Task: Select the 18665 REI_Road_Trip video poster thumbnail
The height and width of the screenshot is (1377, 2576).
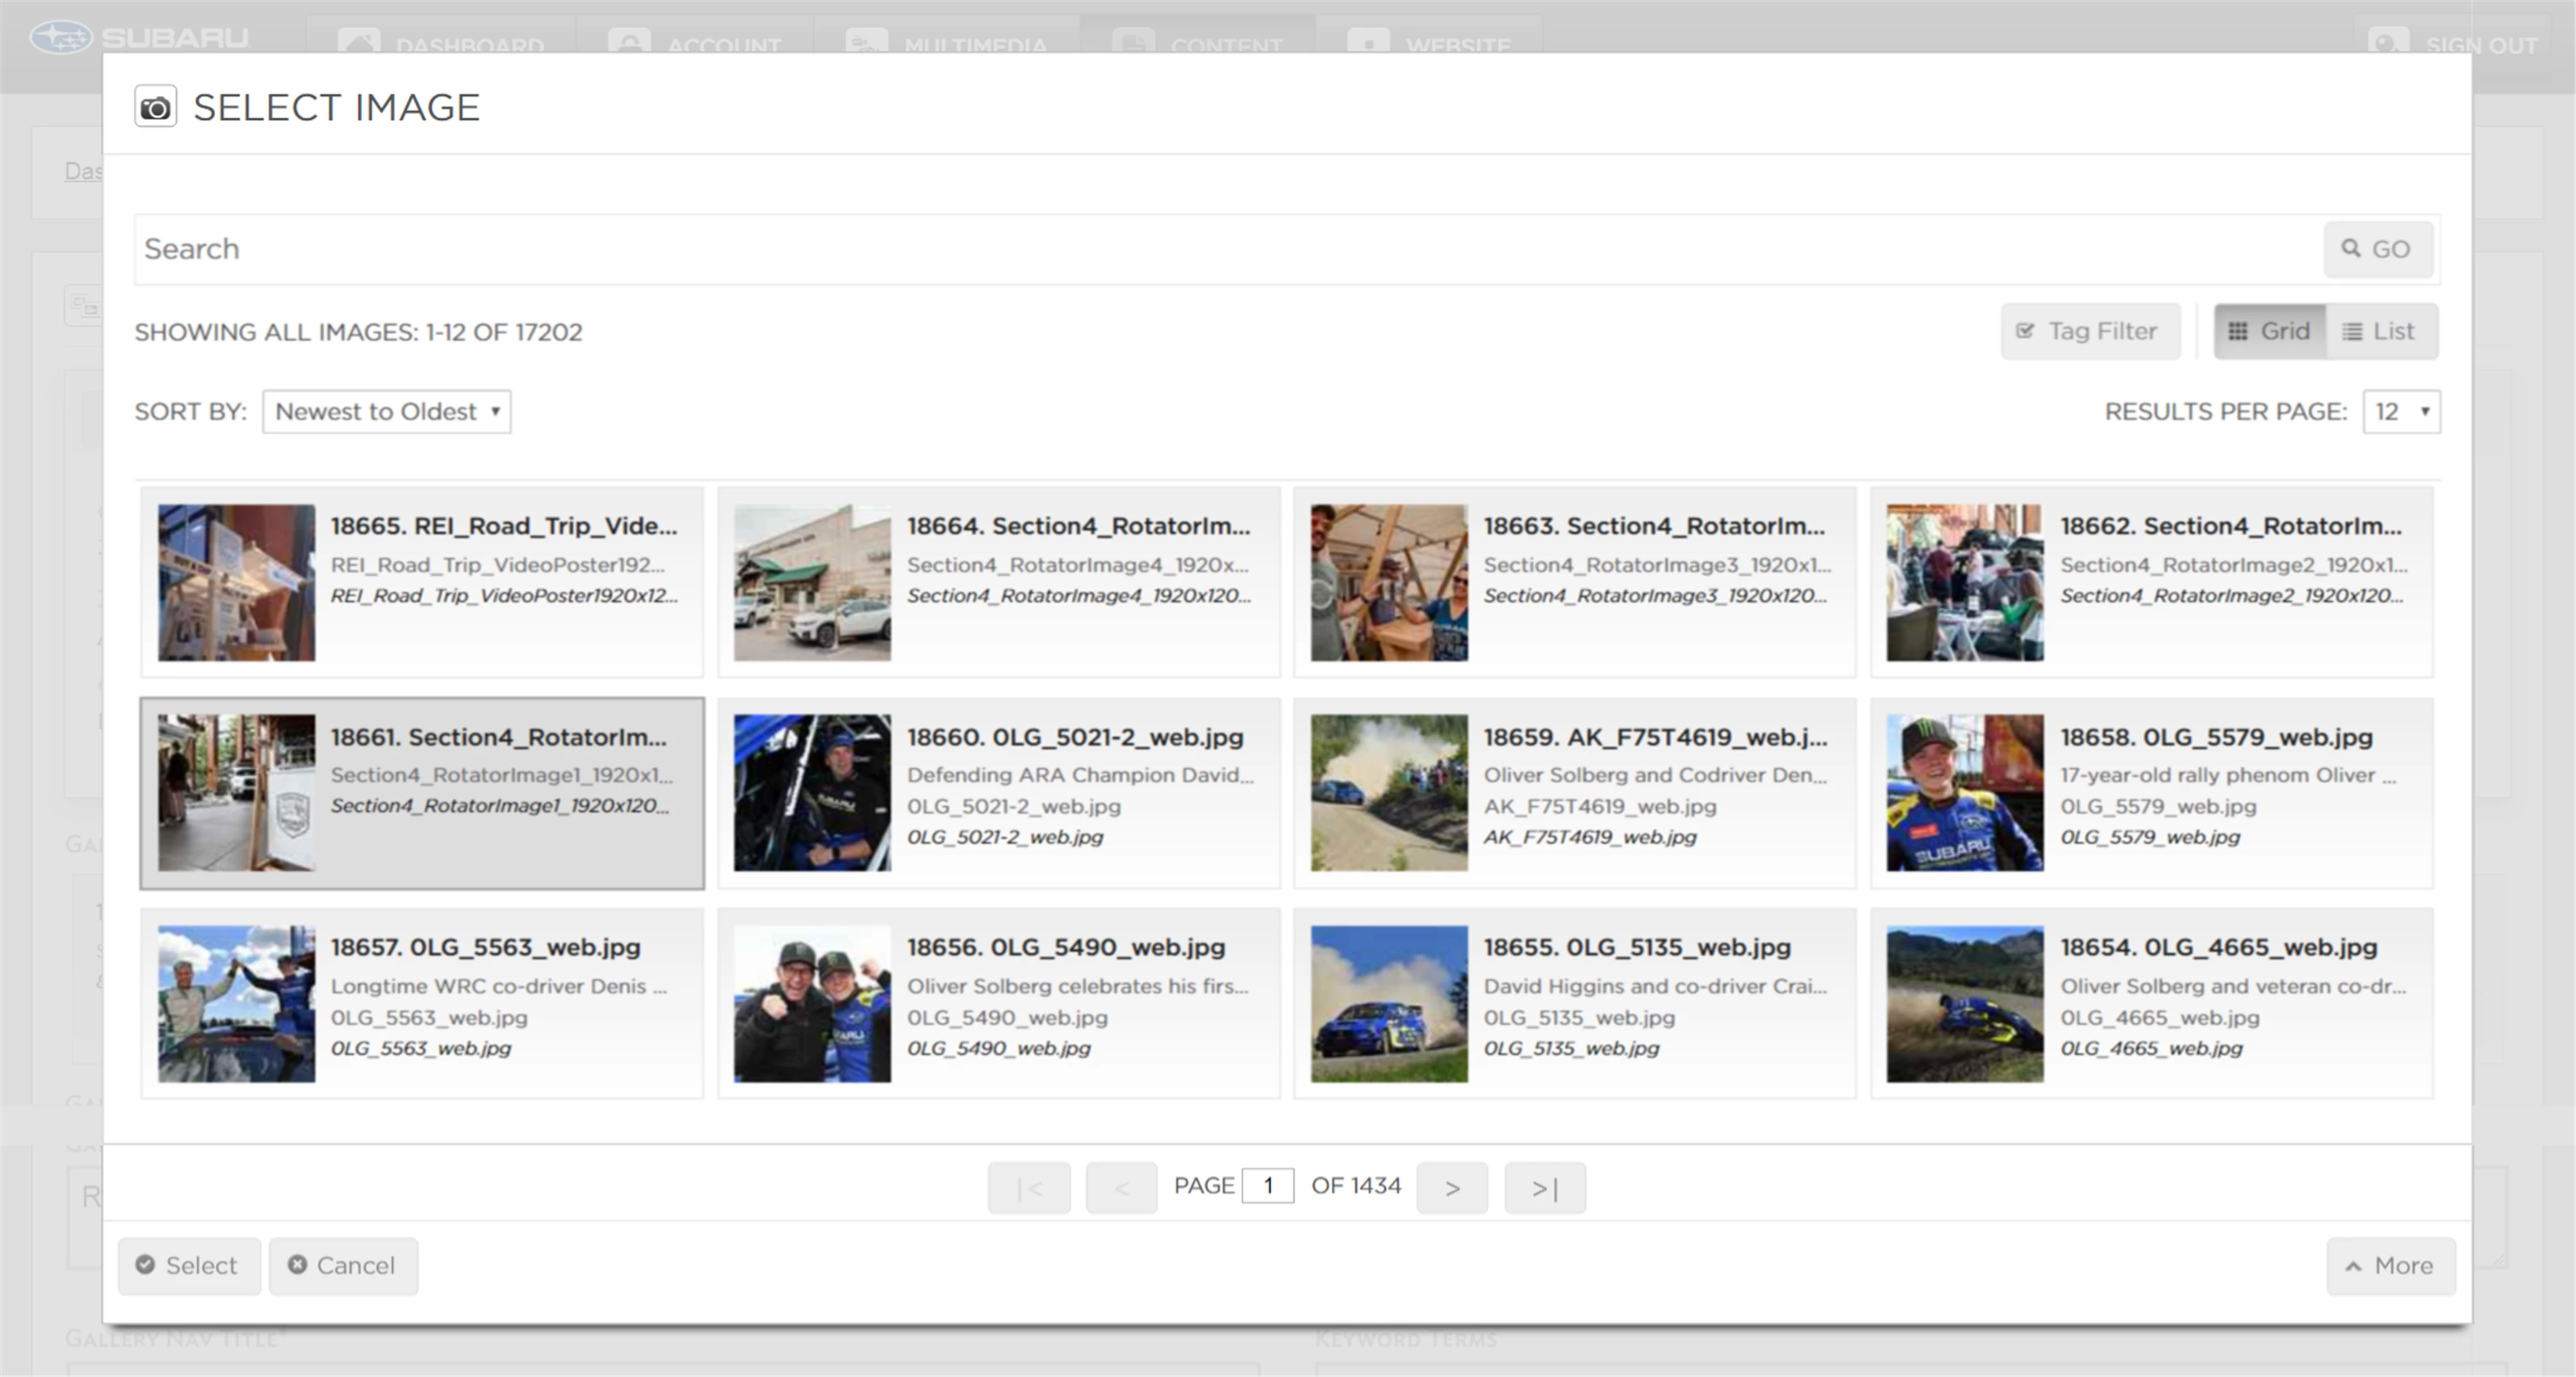Action: click(236, 582)
